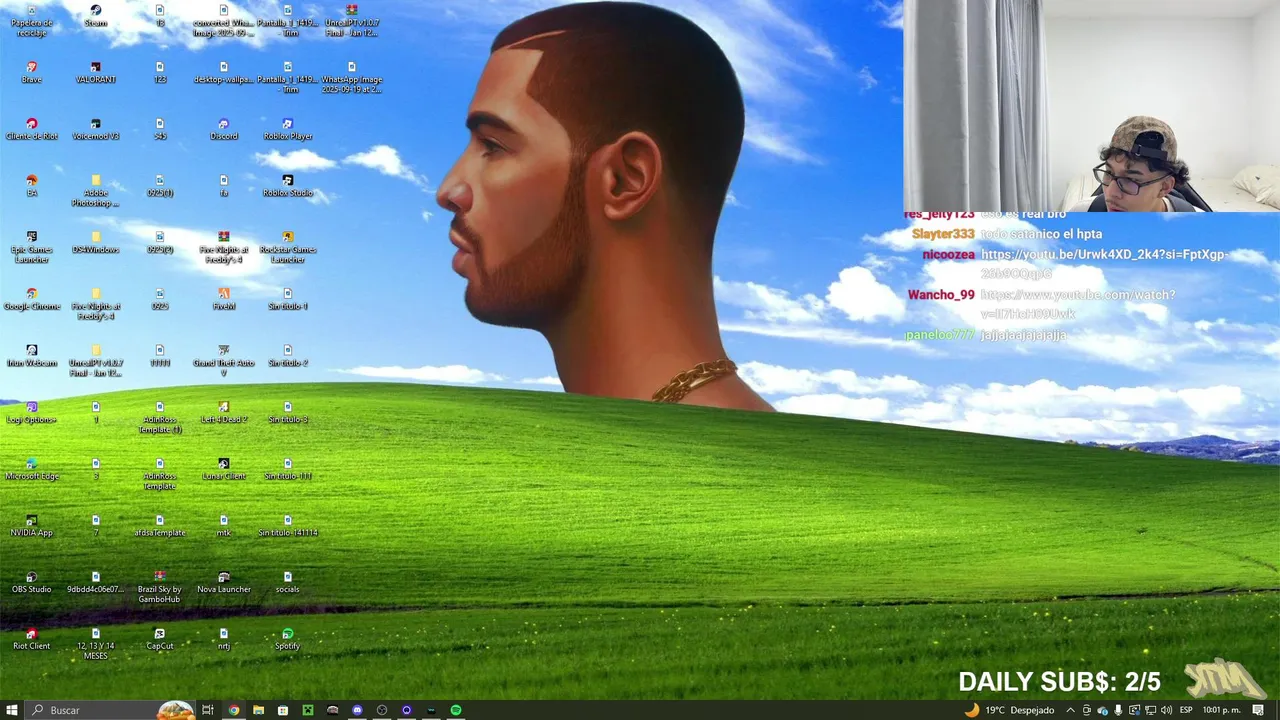Select the Voicemod V3 desktop icon
The height and width of the screenshot is (720, 1280).
click(95, 129)
